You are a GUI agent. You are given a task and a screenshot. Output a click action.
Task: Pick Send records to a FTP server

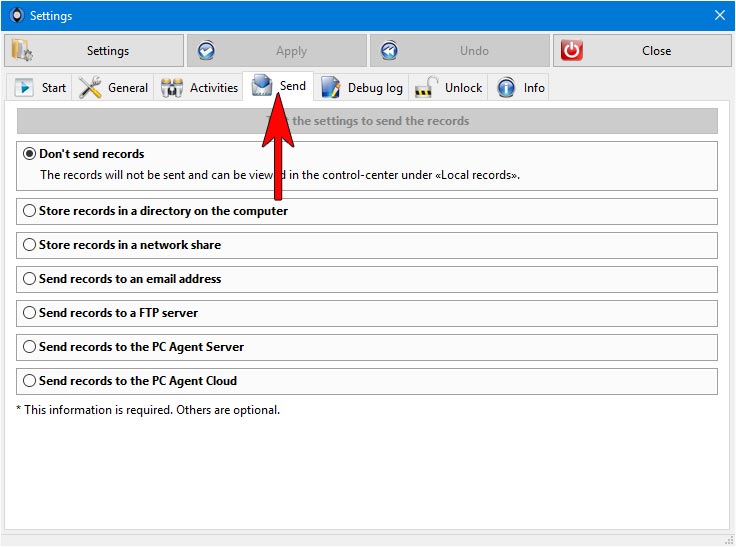click(x=30, y=313)
